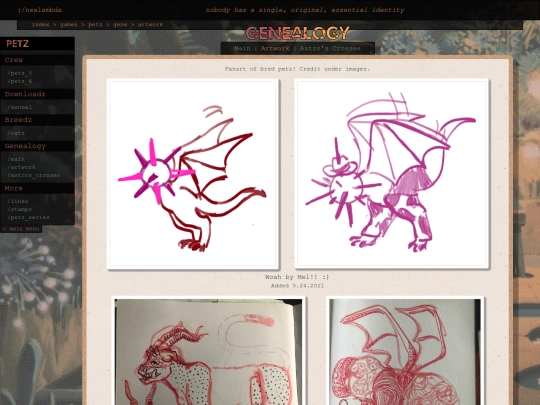Open /petz_series under More
This screenshot has height=405, width=540.
[28, 217]
